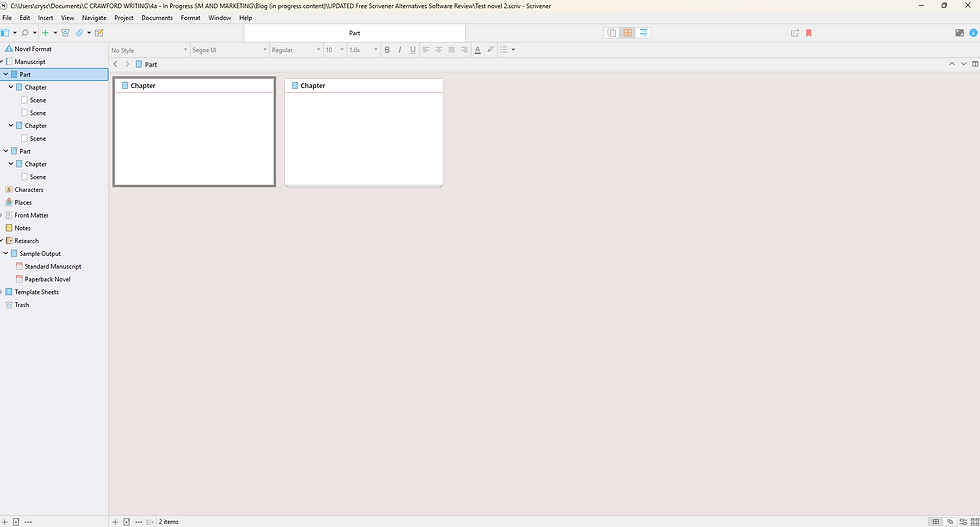Screen dimensions: 980x527
Task: Click the paperclip Insert icon
Action: tap(79, 33)
